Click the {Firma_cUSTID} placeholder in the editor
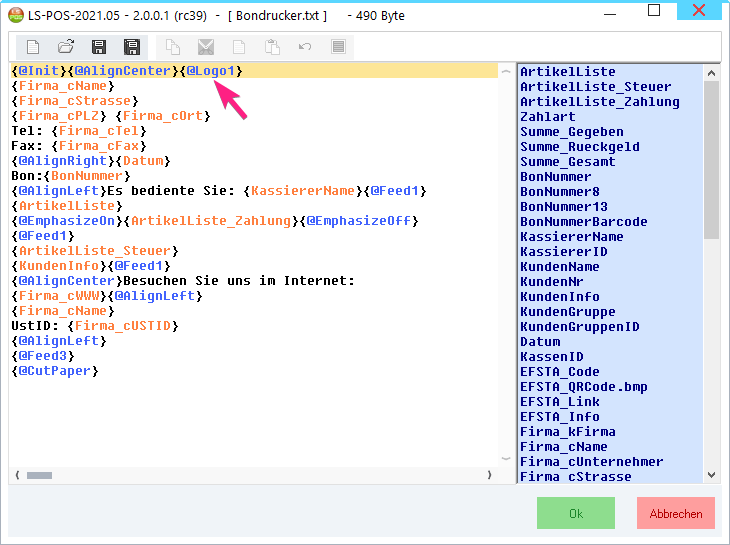 coord(123,326)
